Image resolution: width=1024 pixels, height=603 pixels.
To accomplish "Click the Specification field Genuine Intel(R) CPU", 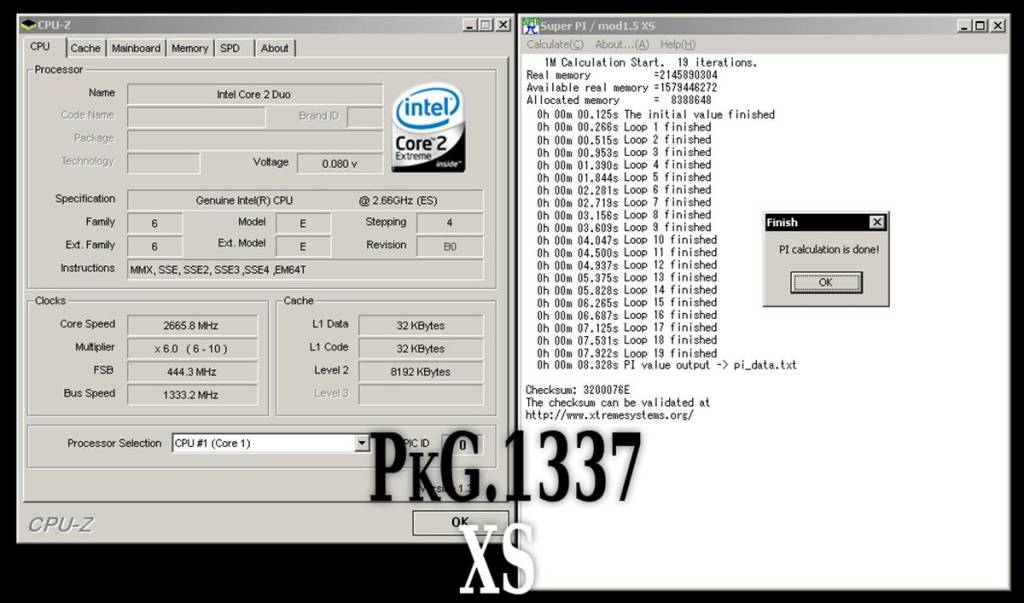I will click(305, 201).
